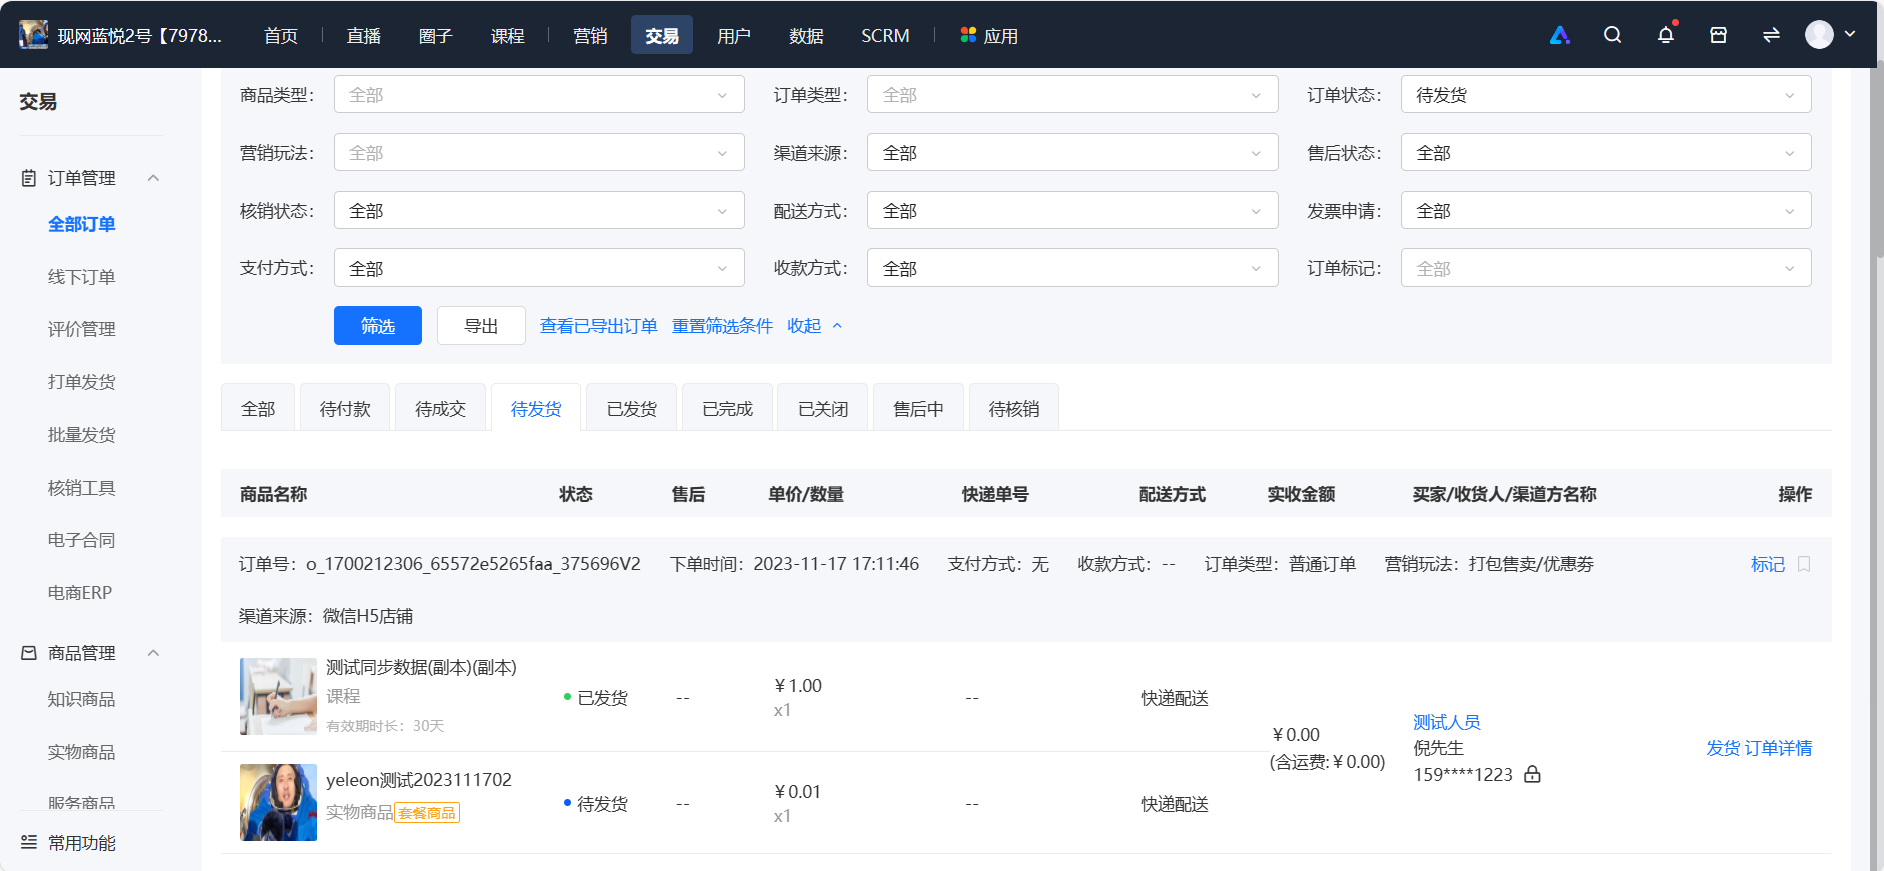The image size is (1884, 871).
Task: Click the 订单管理 clipboard icon
Action: tap(29, 178)
